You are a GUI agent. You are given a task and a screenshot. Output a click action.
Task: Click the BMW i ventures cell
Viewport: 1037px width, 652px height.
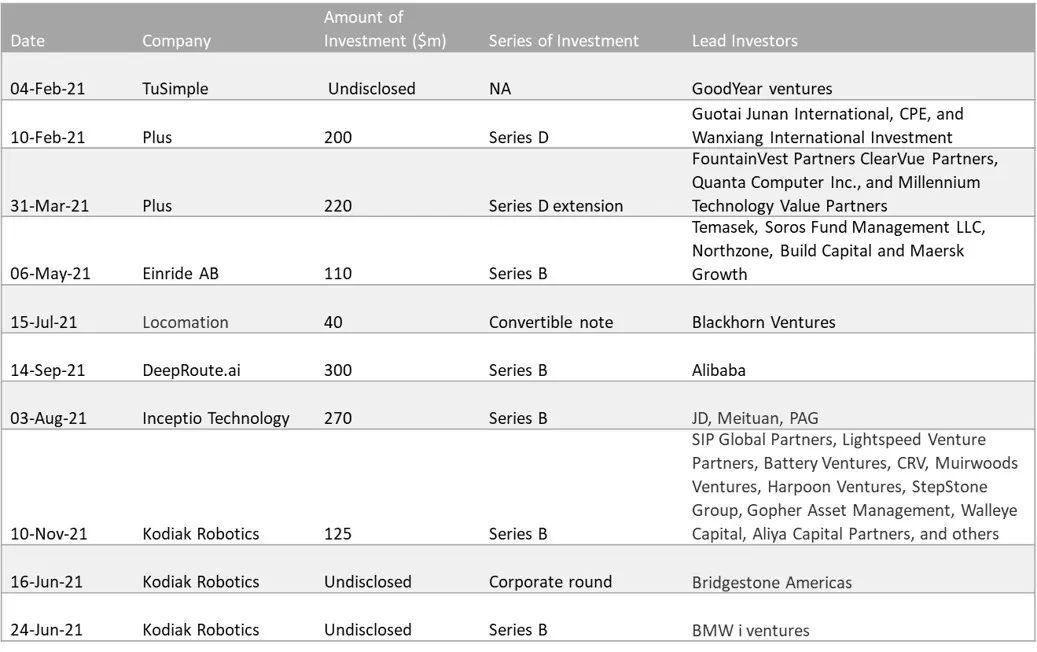750,630
